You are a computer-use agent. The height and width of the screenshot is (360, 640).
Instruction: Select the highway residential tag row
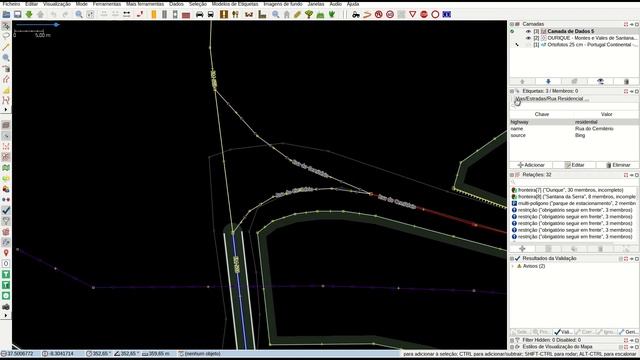[x=574, y=122]
